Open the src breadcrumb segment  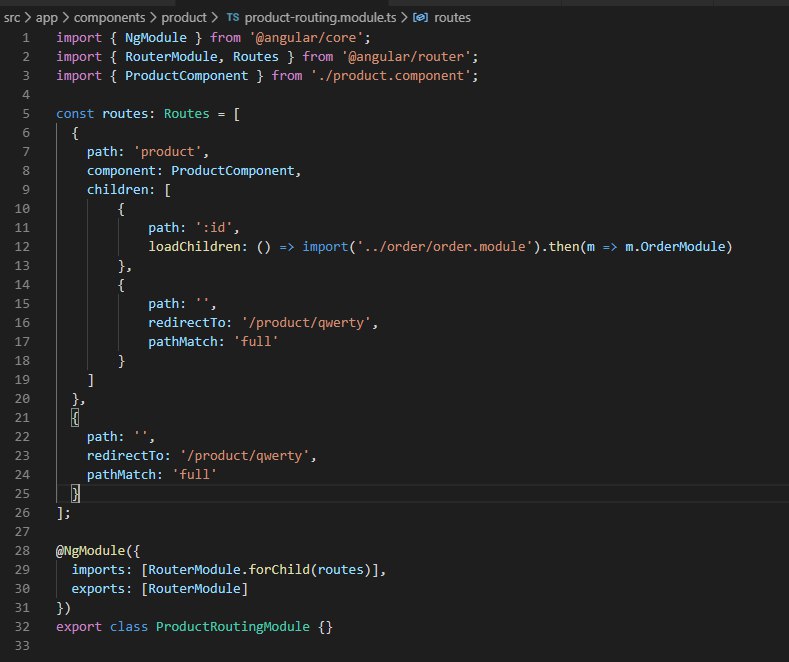tap(12, 18)
